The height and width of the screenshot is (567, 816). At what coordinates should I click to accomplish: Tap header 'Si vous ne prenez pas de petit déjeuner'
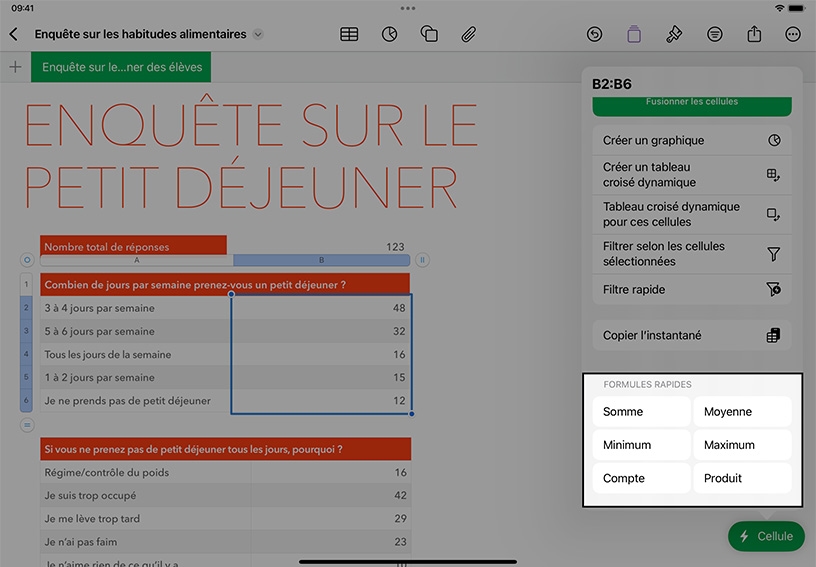click(225, 449)
